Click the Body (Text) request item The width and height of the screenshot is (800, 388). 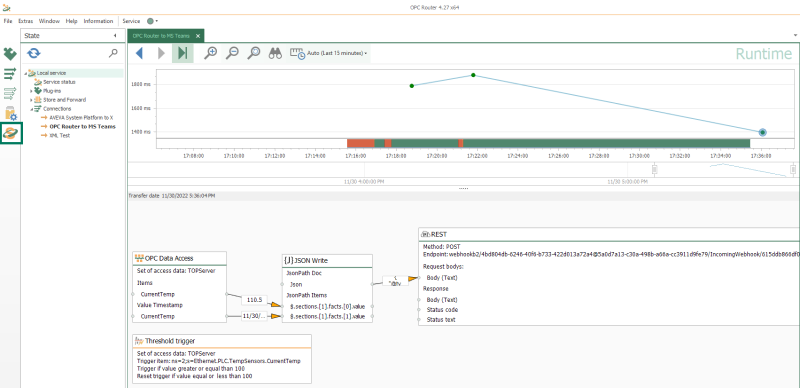(x=442, y=278)
